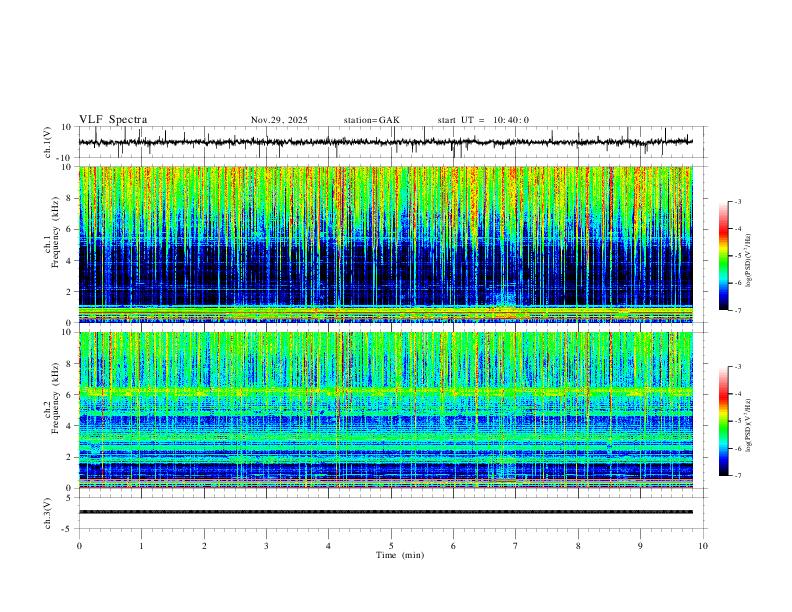Screen dimensions: 792x612
Task: Click the "-4" label on ch.1 color bar
Action: [738, 229]
